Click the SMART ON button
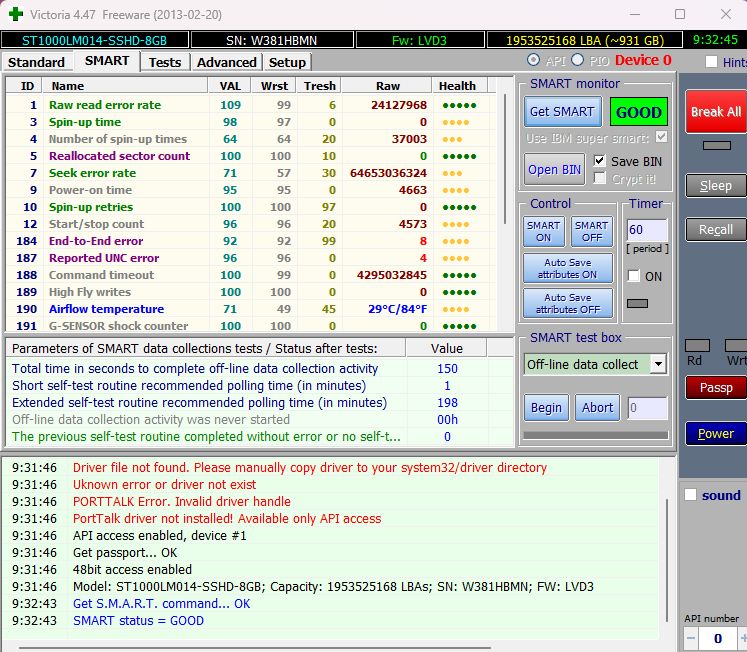 (544, 231)
